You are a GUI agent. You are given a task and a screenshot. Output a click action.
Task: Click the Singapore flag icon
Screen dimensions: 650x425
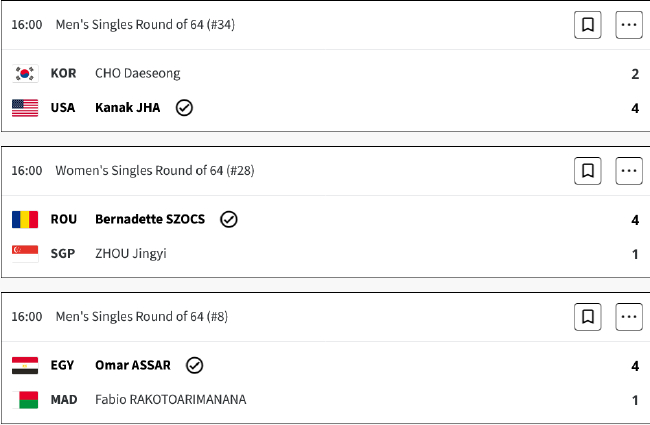[x=25, y=253]
